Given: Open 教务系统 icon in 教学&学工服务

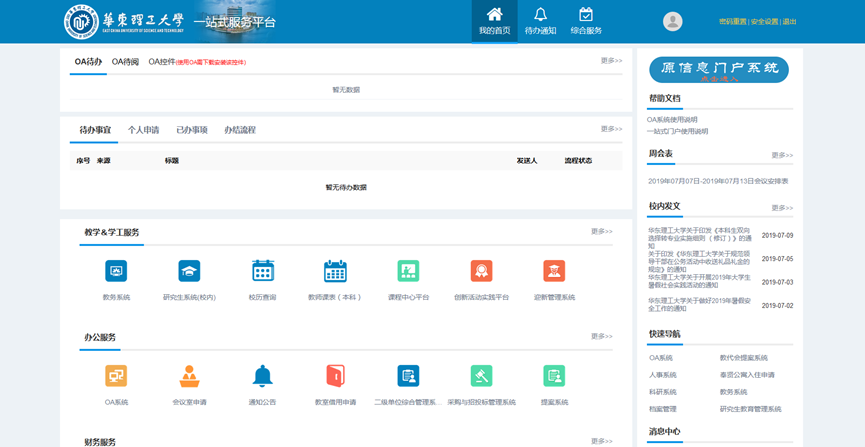Looking at the screenshot, I should pos(116,271).
